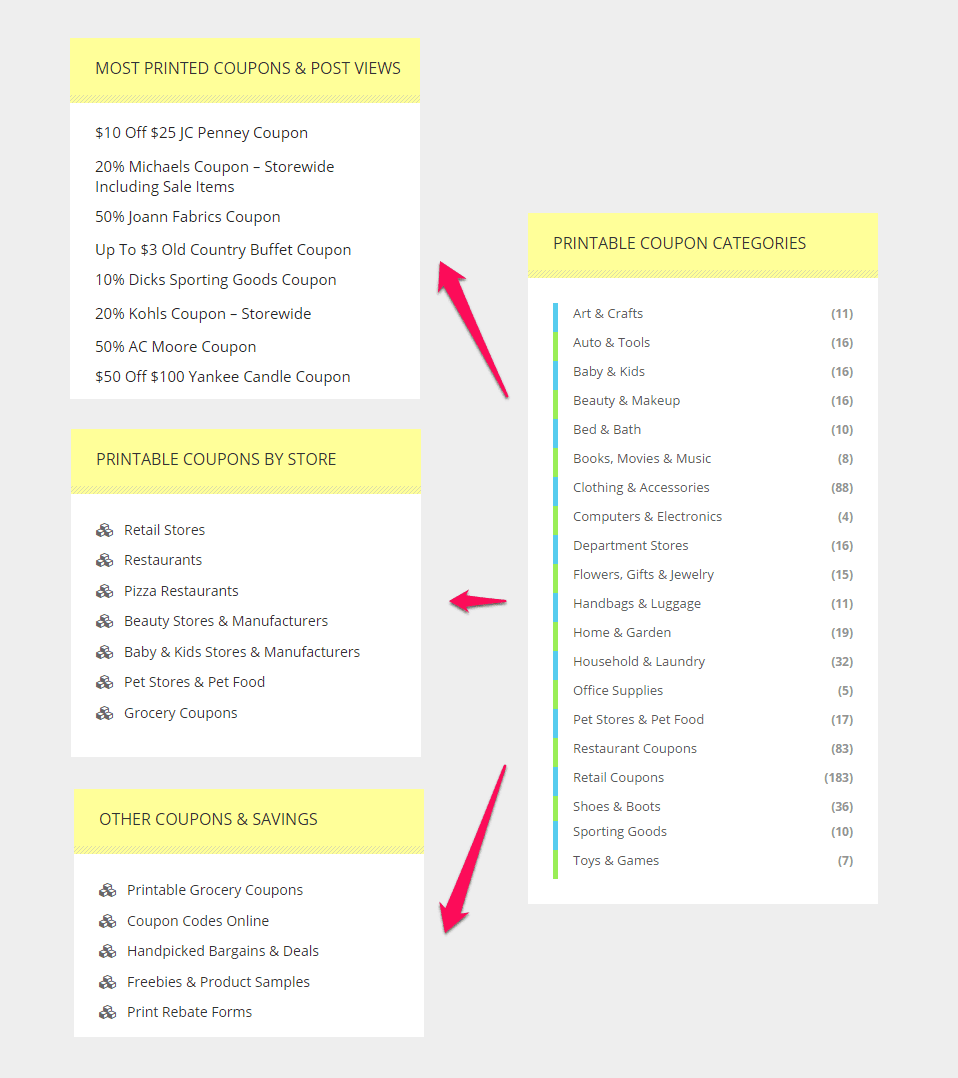This screenshot has height=1078, width=958.
Task: Open the Retail Coupons category
Action: [618, 778]
